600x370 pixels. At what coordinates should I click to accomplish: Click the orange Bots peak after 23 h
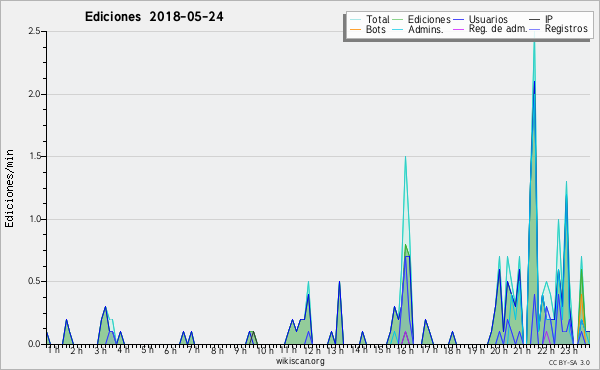point(581,295)
